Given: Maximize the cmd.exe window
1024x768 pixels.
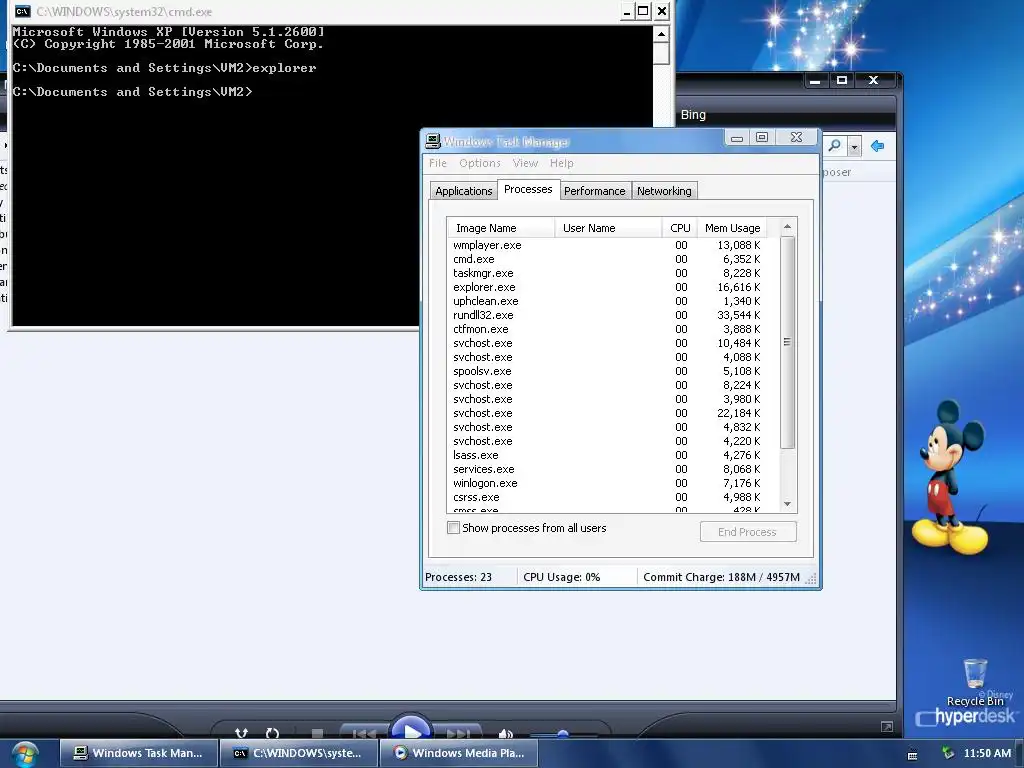Looking at the screenshot, I should coord(643,11).
